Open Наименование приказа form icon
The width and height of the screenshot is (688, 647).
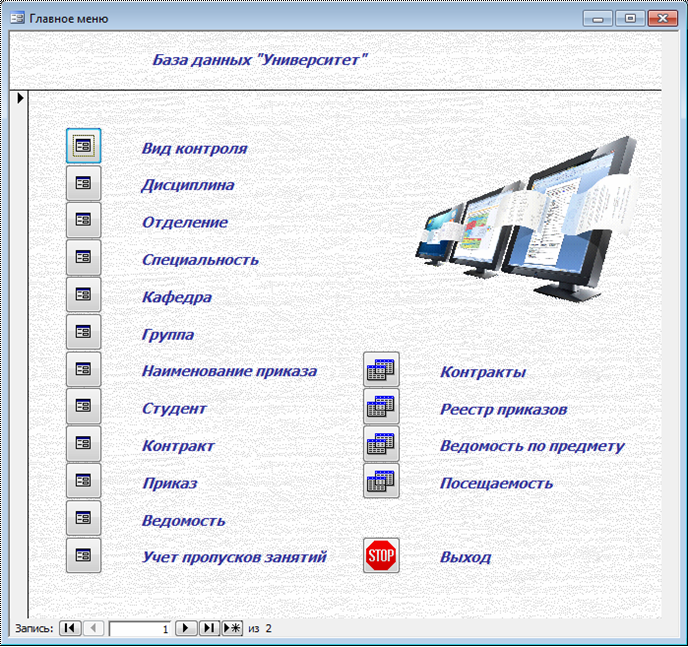[83, 369]
